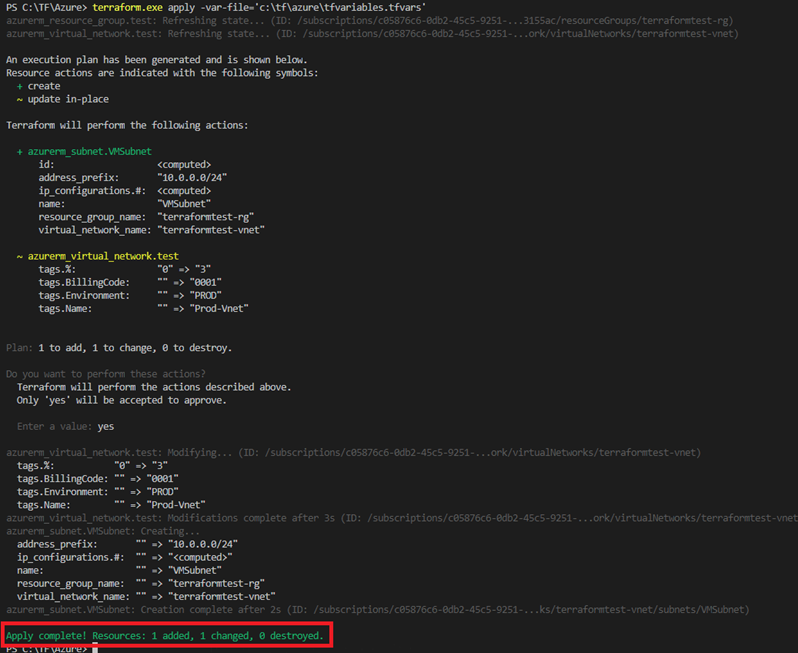Click the virtual_network_name "terraformtest-vnet" plan line
Image resolution: width=798 pixels, height=653 pixels.
click(152, 230)
